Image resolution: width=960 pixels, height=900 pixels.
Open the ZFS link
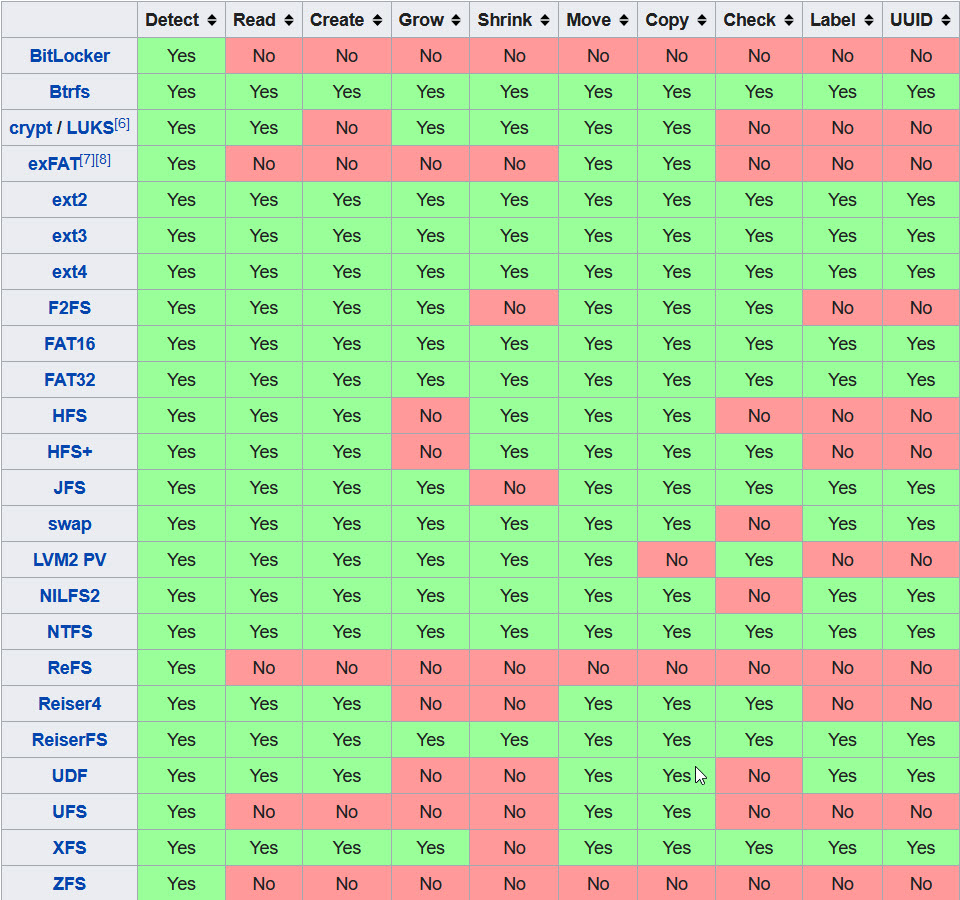70,884
